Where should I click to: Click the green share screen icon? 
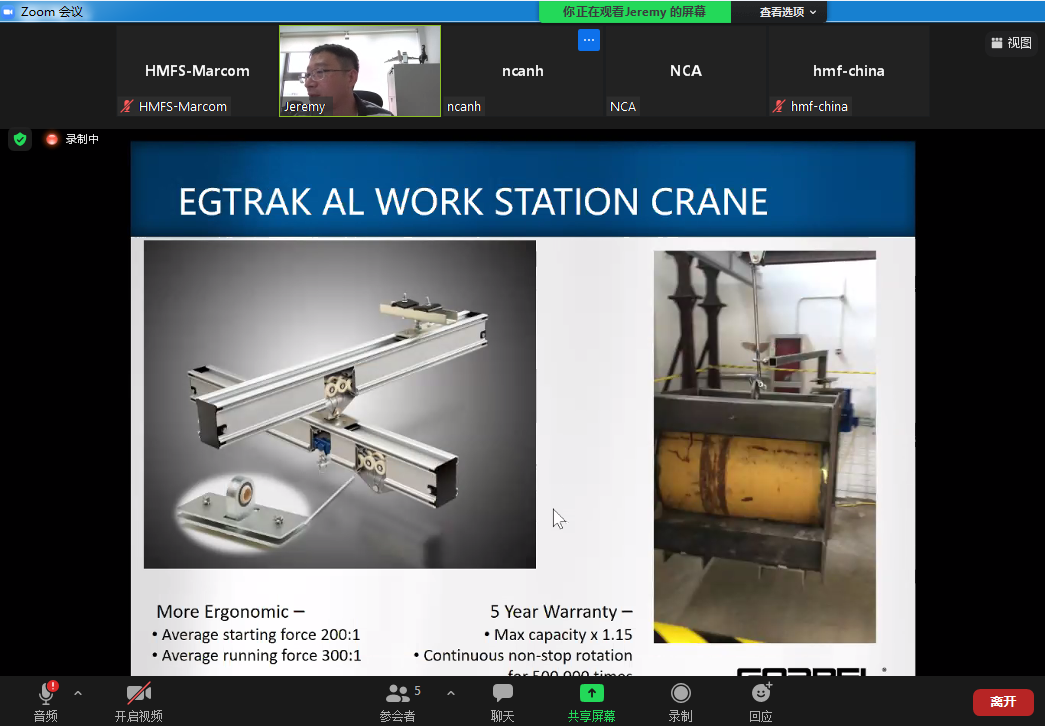pos(591,693)
